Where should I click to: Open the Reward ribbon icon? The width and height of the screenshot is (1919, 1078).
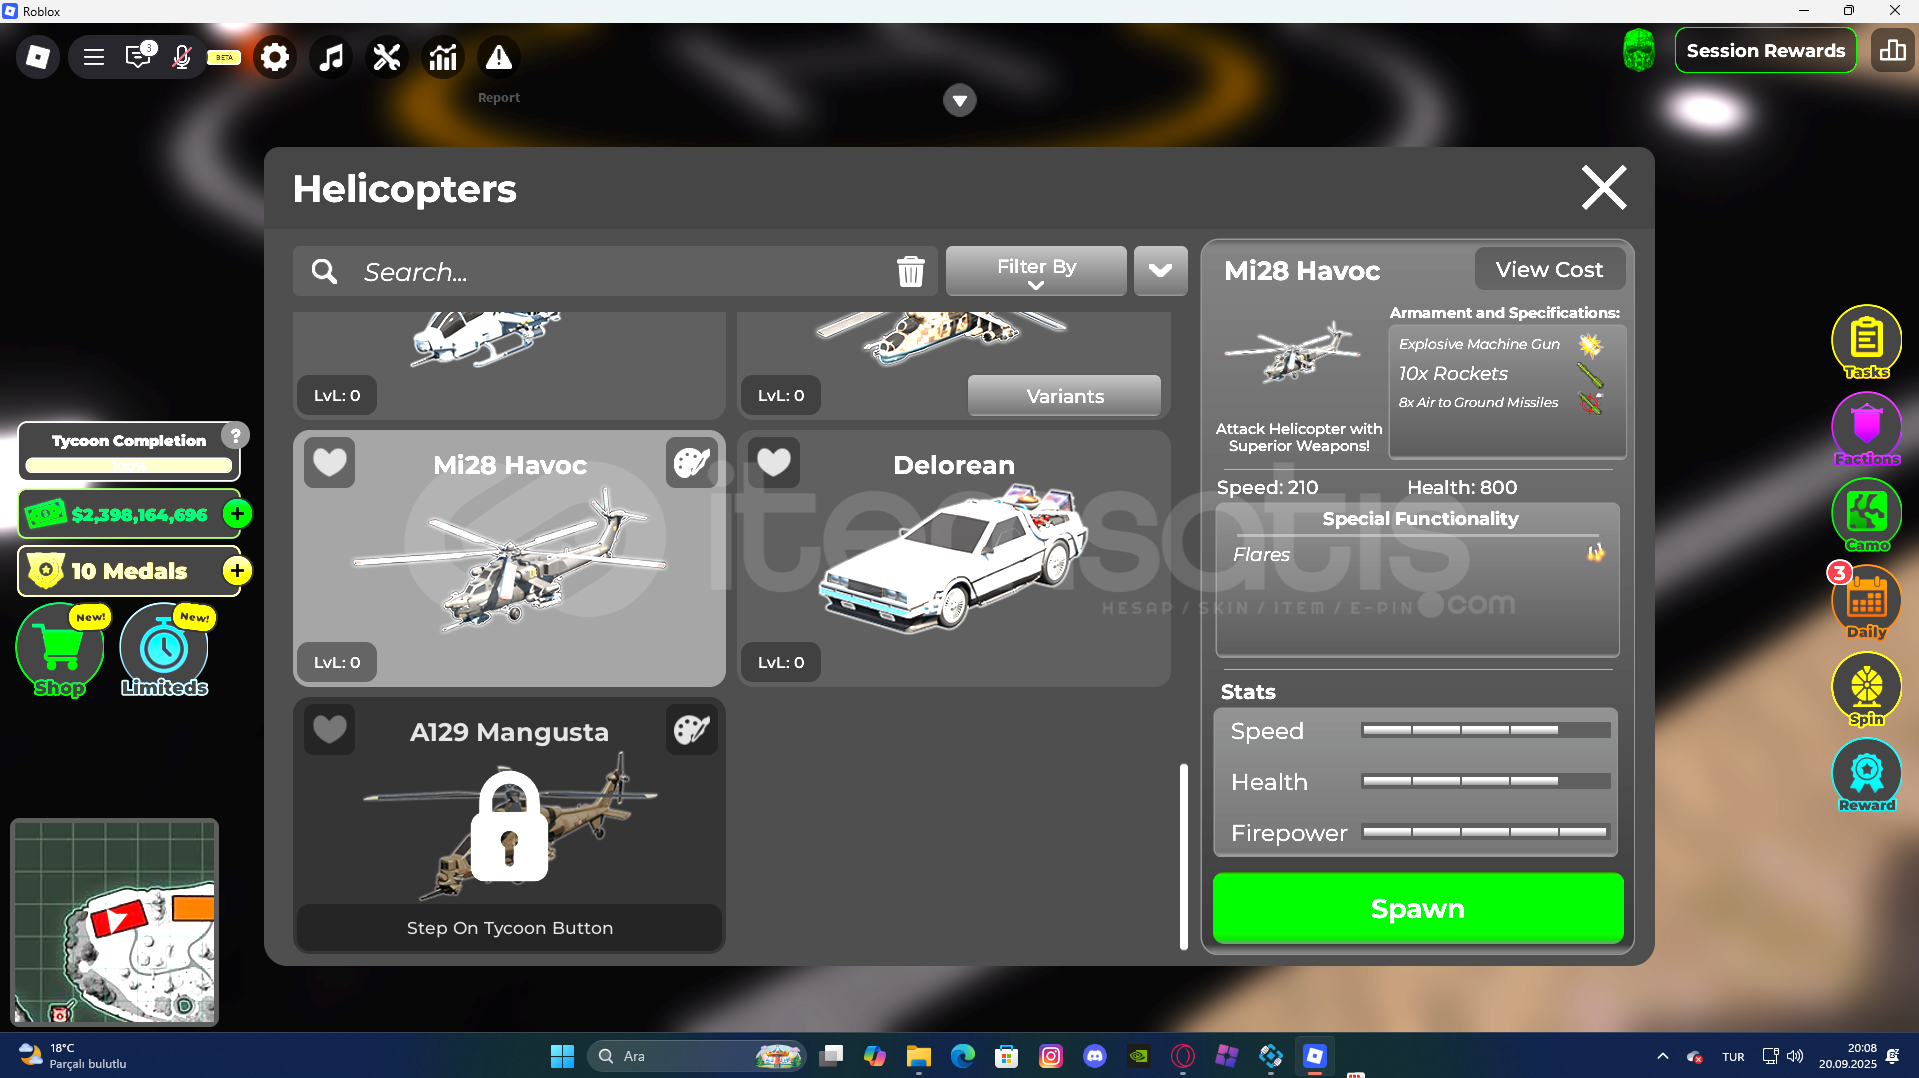coord(1866,775)
